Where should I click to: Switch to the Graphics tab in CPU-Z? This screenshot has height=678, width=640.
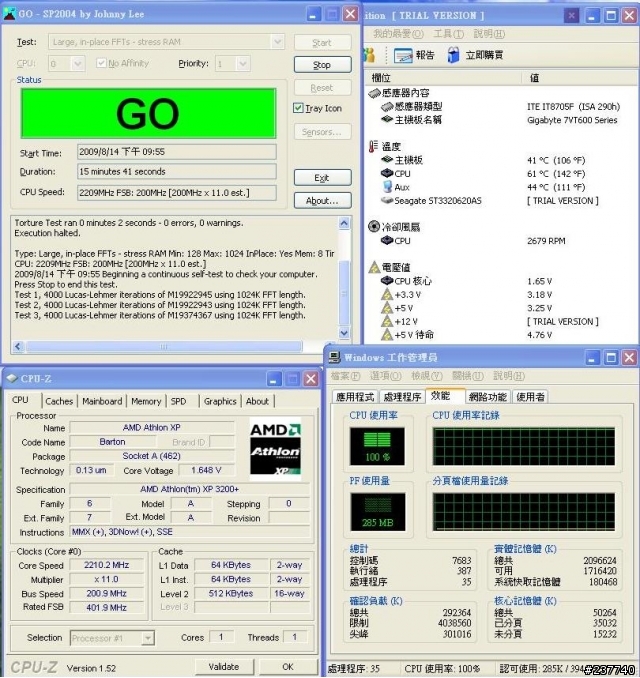(x=220, y=401)
